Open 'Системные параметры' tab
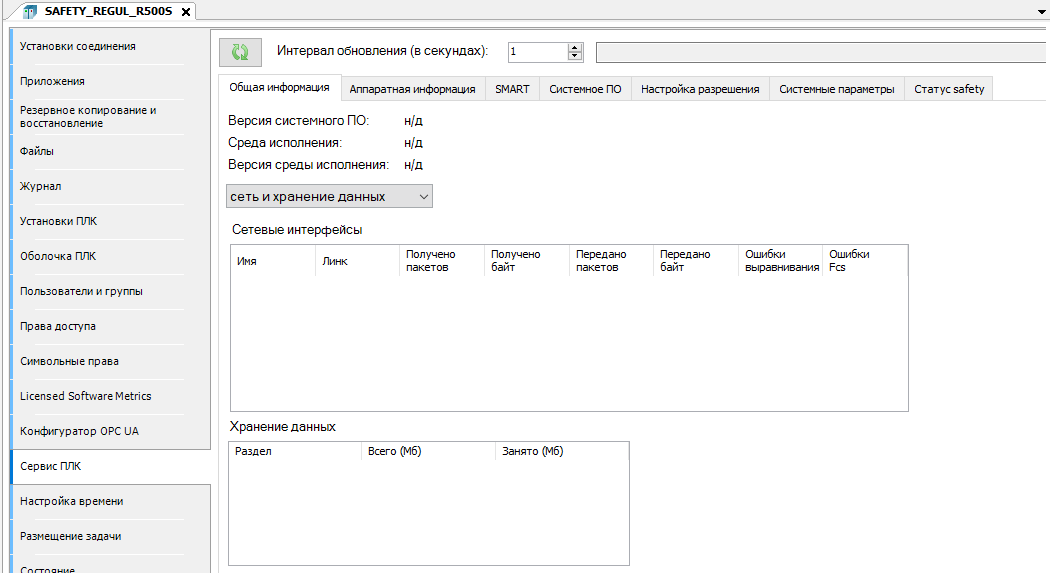The height and width of the screenshot is (573, 1050). coord(836,89)
